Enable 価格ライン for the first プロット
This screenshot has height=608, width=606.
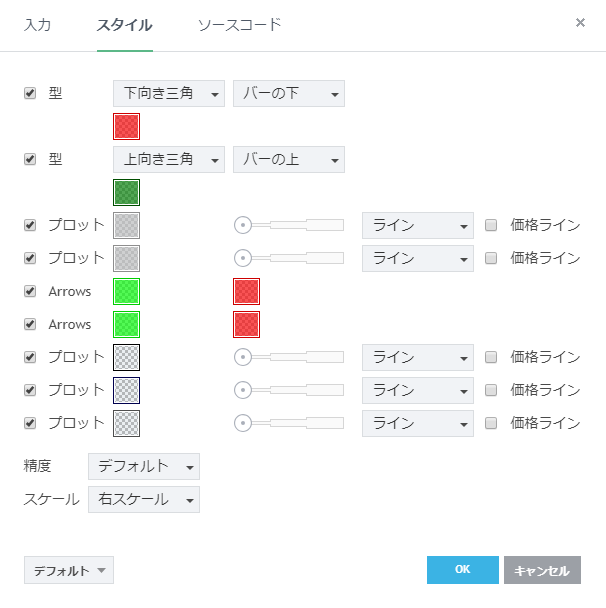click(491, 225)
